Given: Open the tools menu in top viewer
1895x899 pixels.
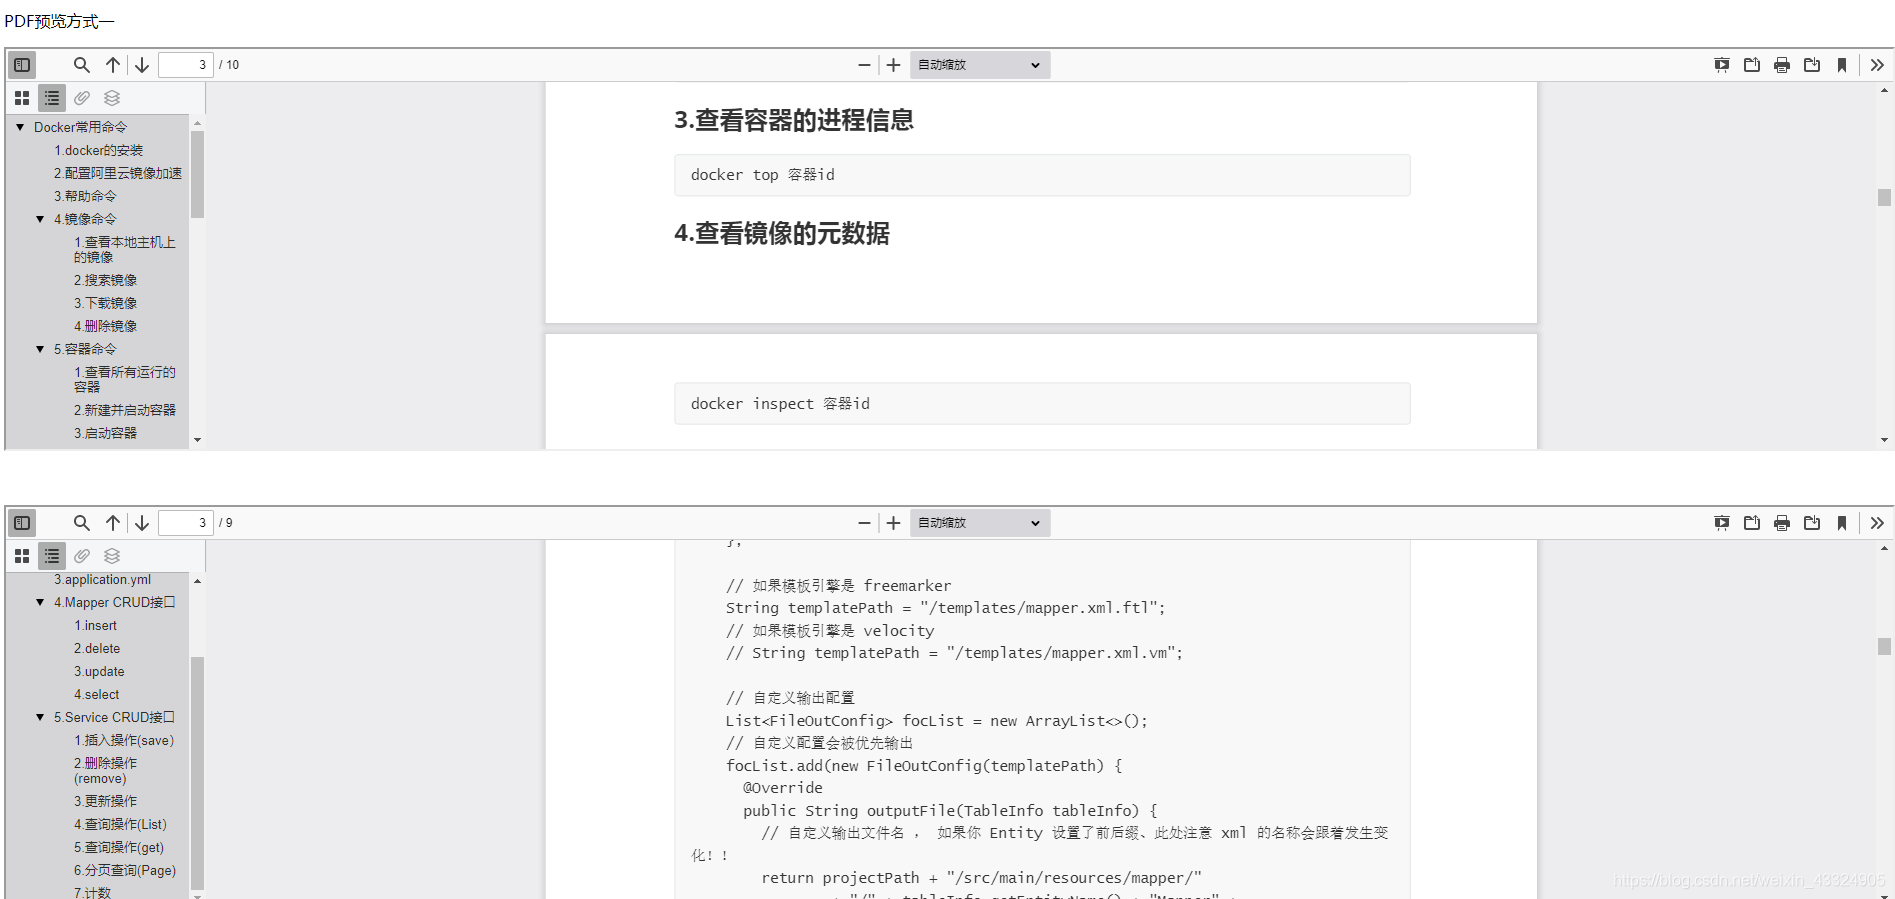Looking at the screenshot, I should click(1877, 65).
